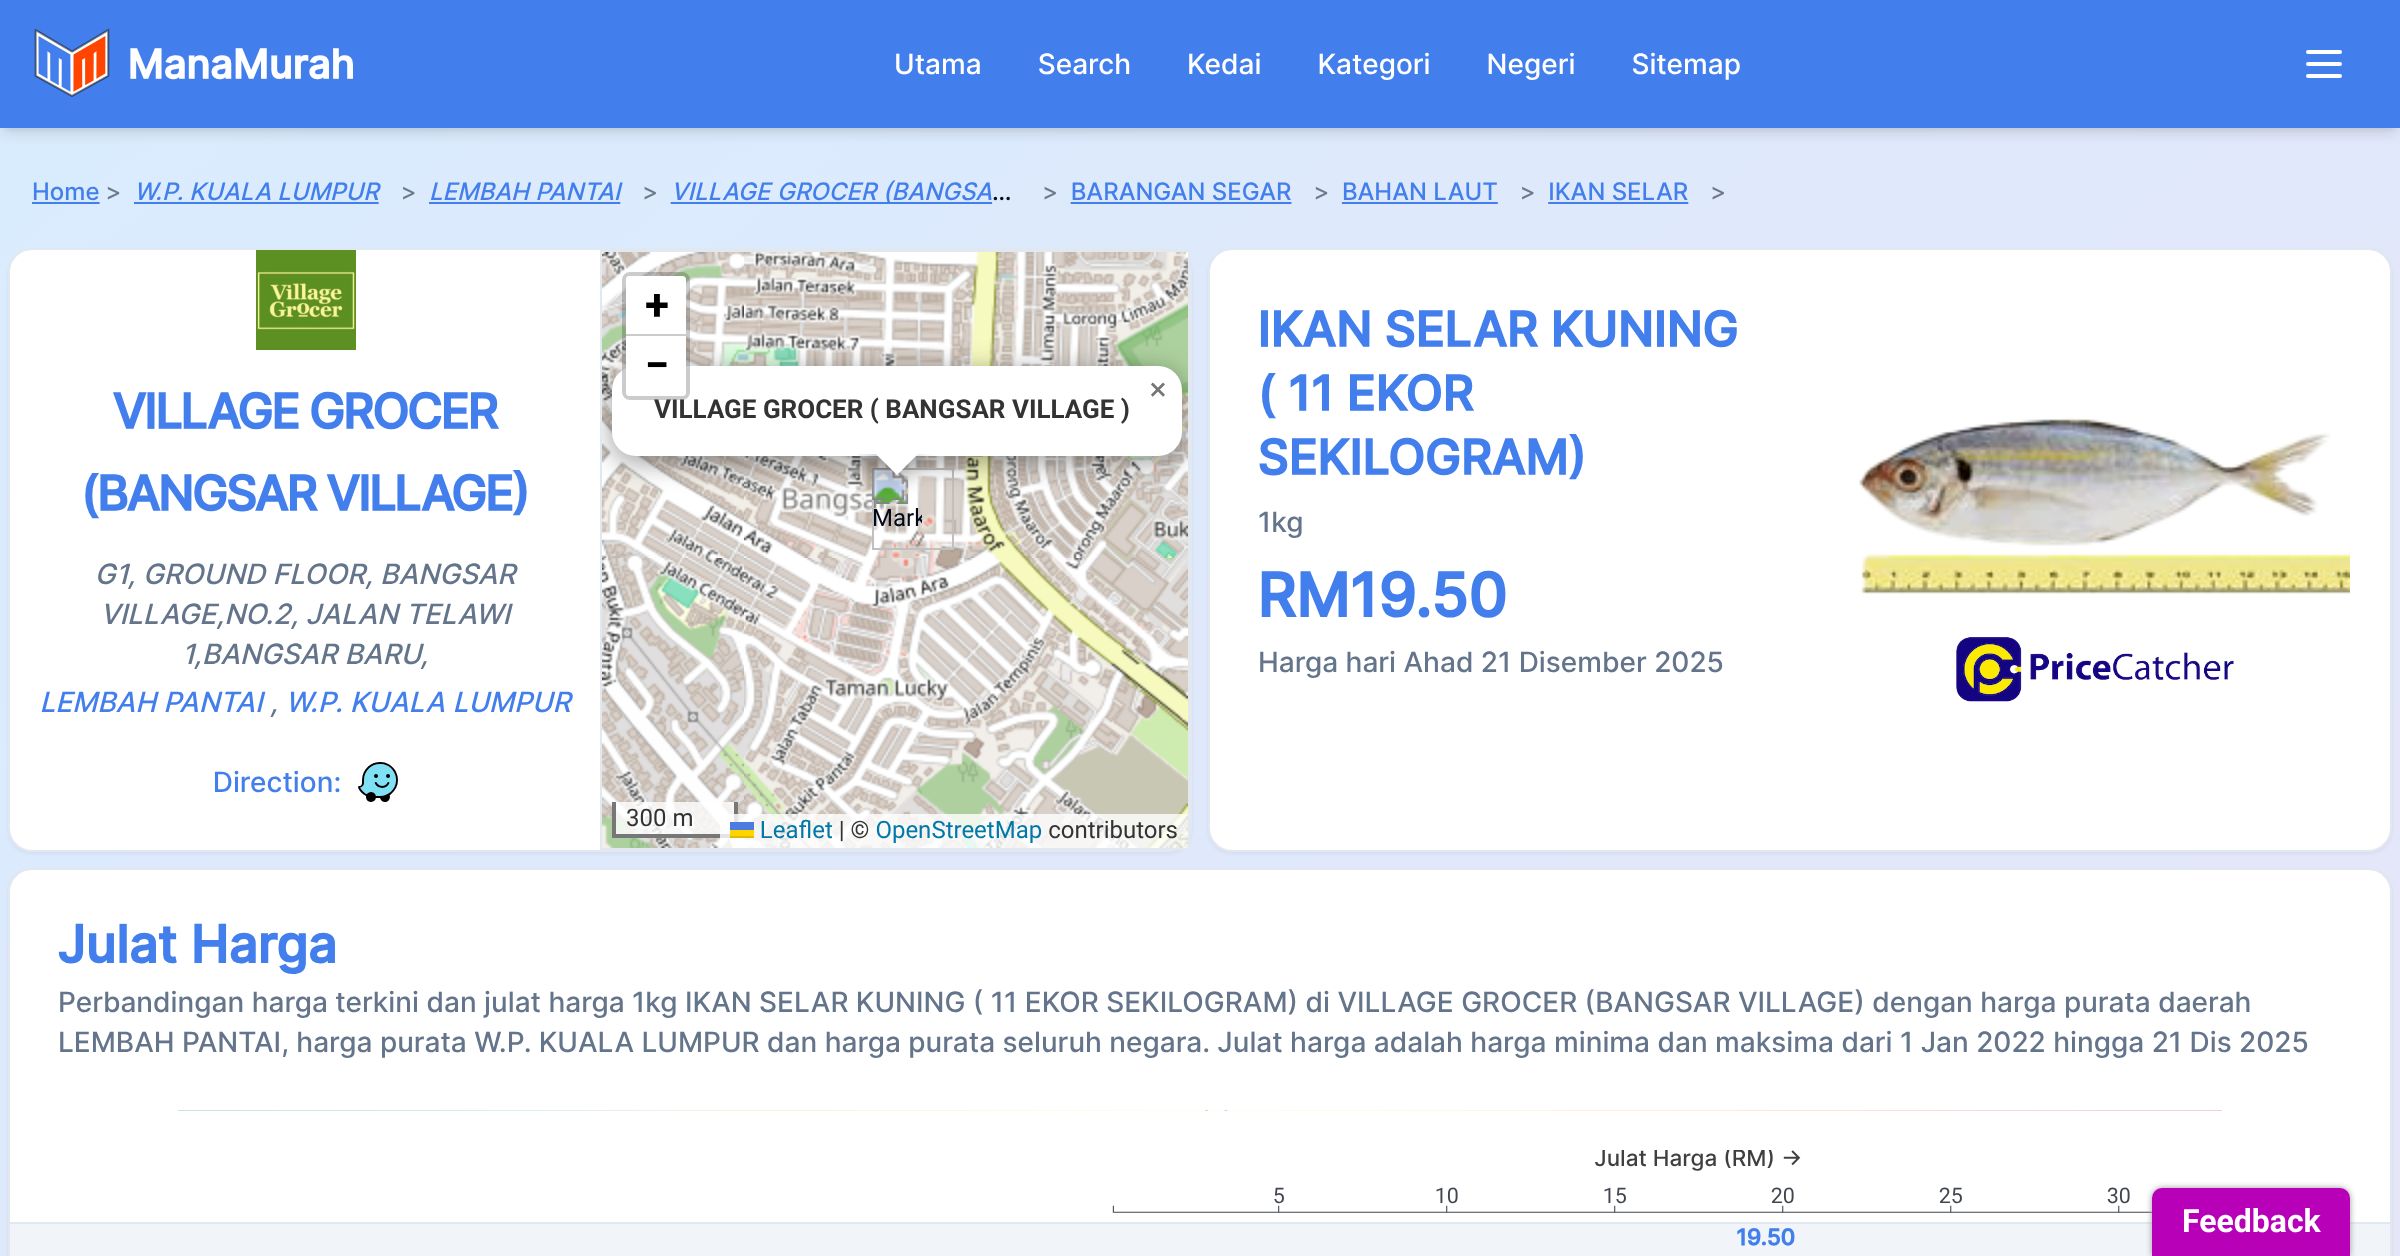Open the Search menu item

1083,64
